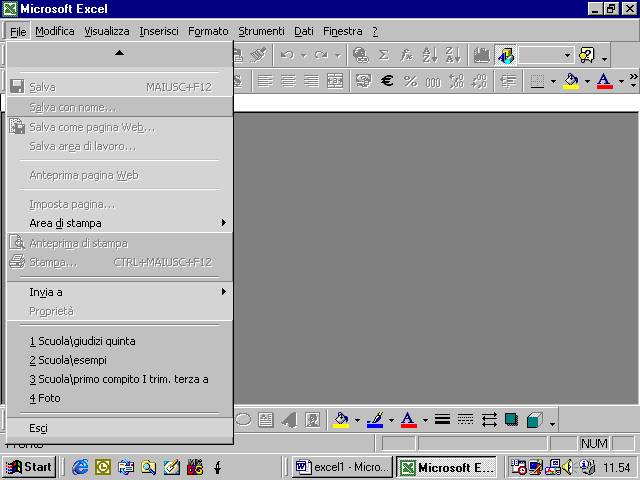Viewport: 640px width, 480px height.
Task: Open the Zoom combo box dropdown
Action: tap(567, 55)
